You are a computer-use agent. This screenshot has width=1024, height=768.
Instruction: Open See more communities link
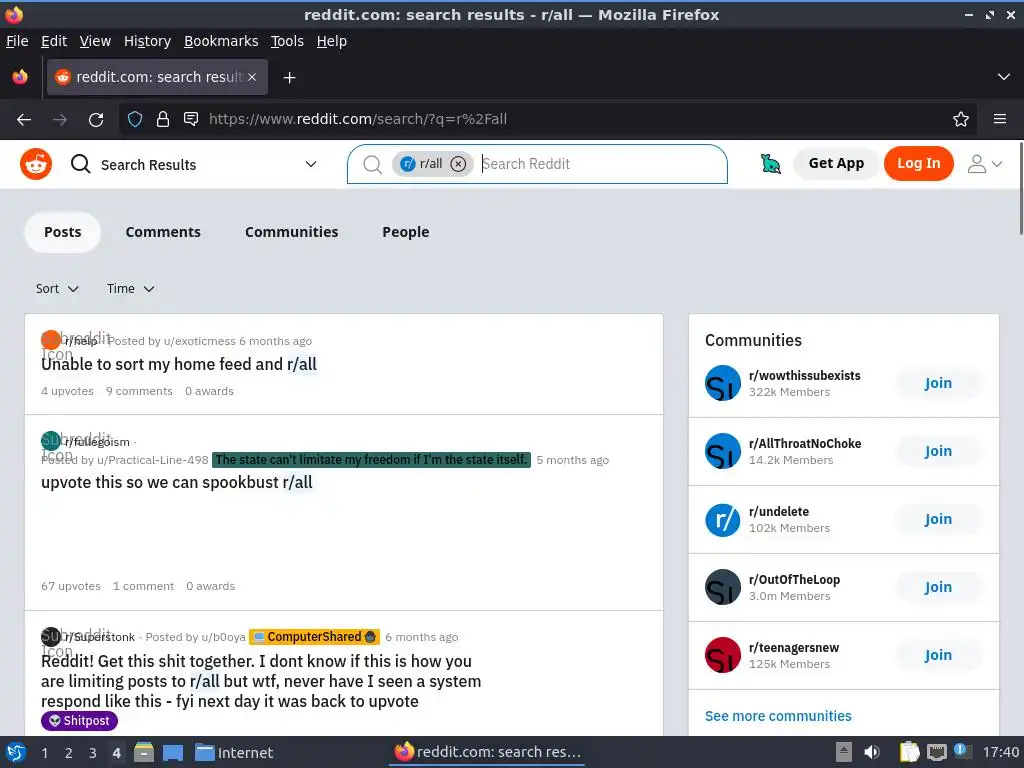pos(778,716)
